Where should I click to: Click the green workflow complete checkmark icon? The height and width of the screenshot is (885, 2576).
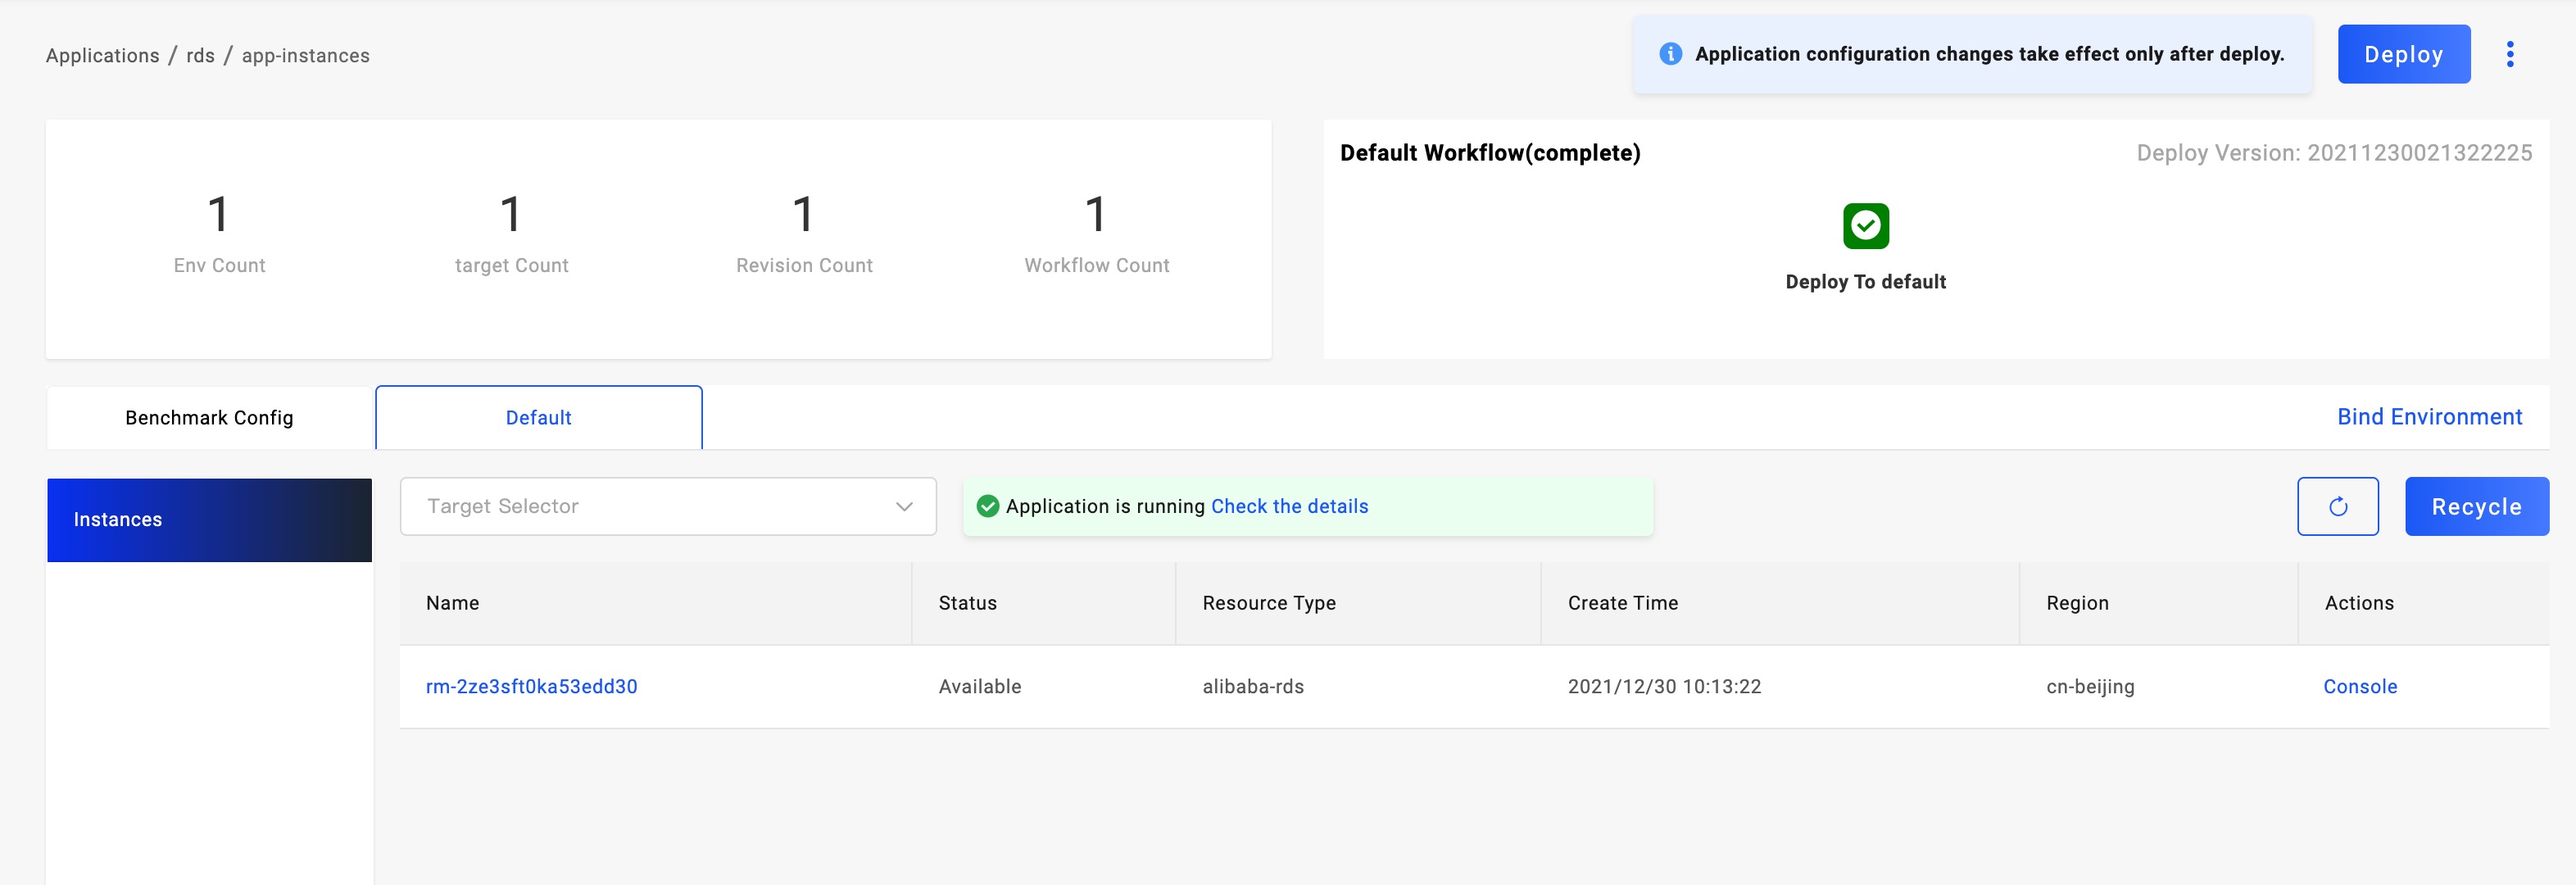[x=1865, y=226]
